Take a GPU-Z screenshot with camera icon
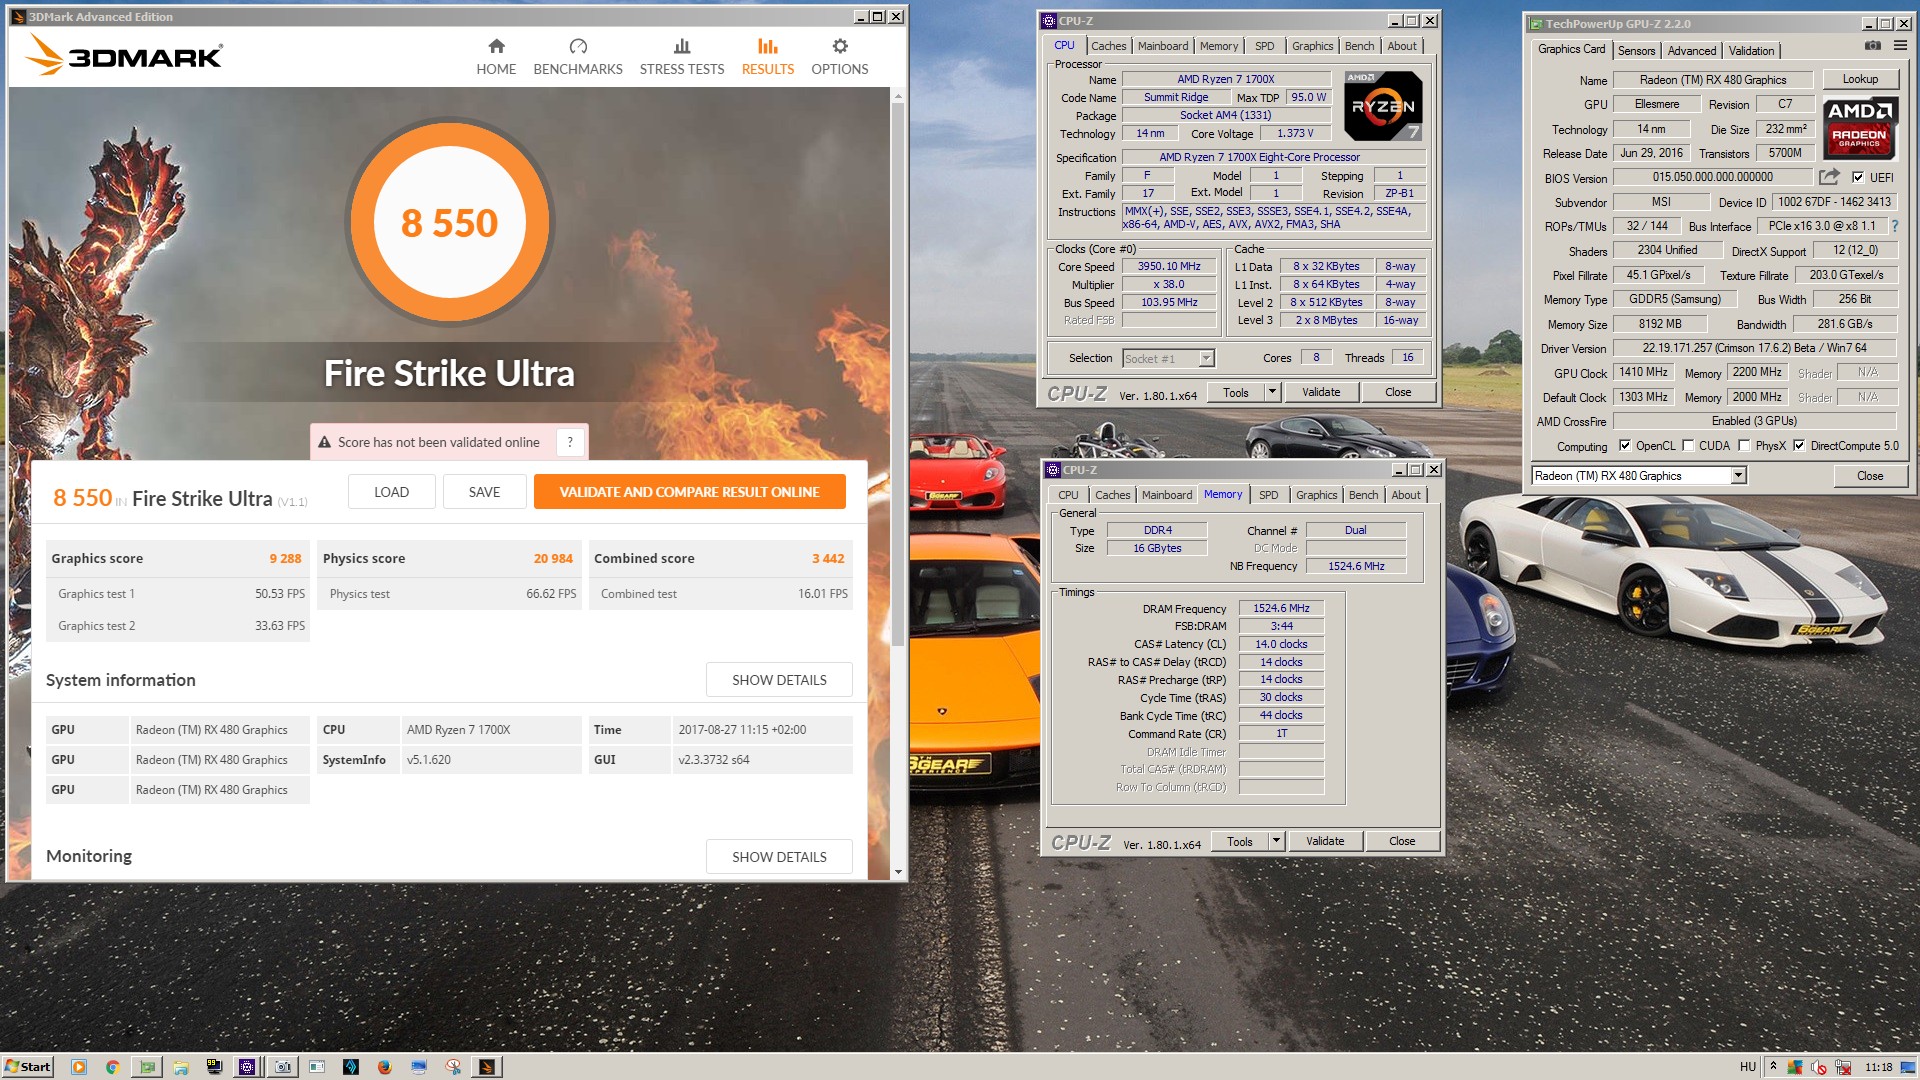This screenshot has width=1920, height=1080. click(x=1873, y=46)
